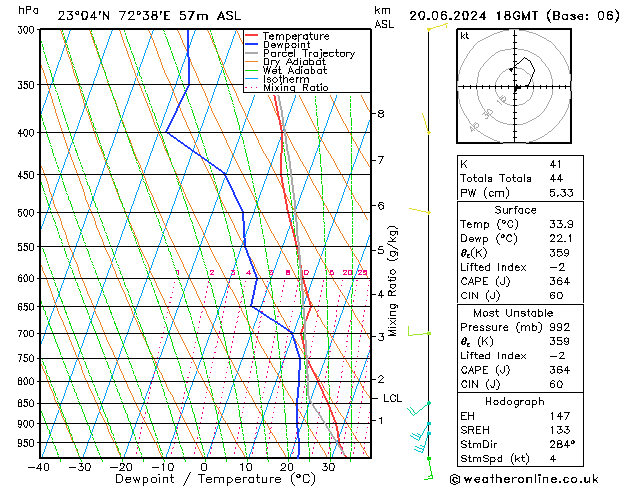Screen dimensions: 629x486
Task: Click the 'Isotherm' legend label
Action: click(286, 79)
